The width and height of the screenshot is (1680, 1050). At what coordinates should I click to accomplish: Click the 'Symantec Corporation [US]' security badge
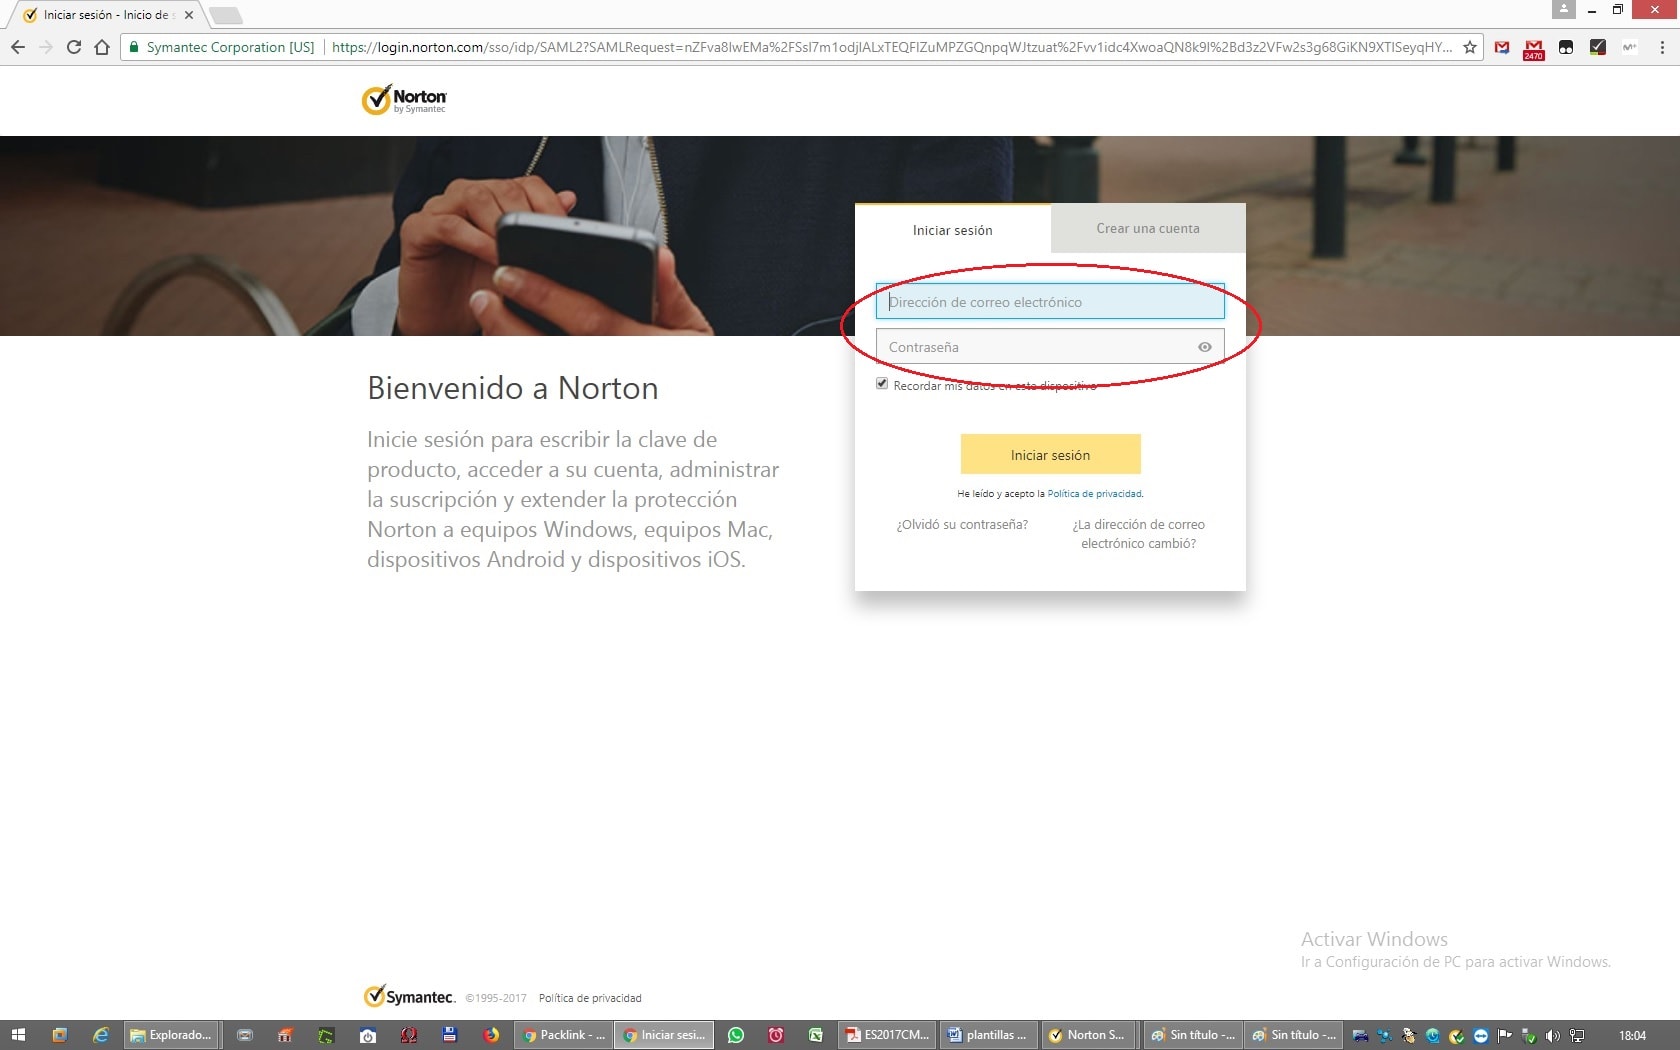pyautogui.click(x=222, y=47)
